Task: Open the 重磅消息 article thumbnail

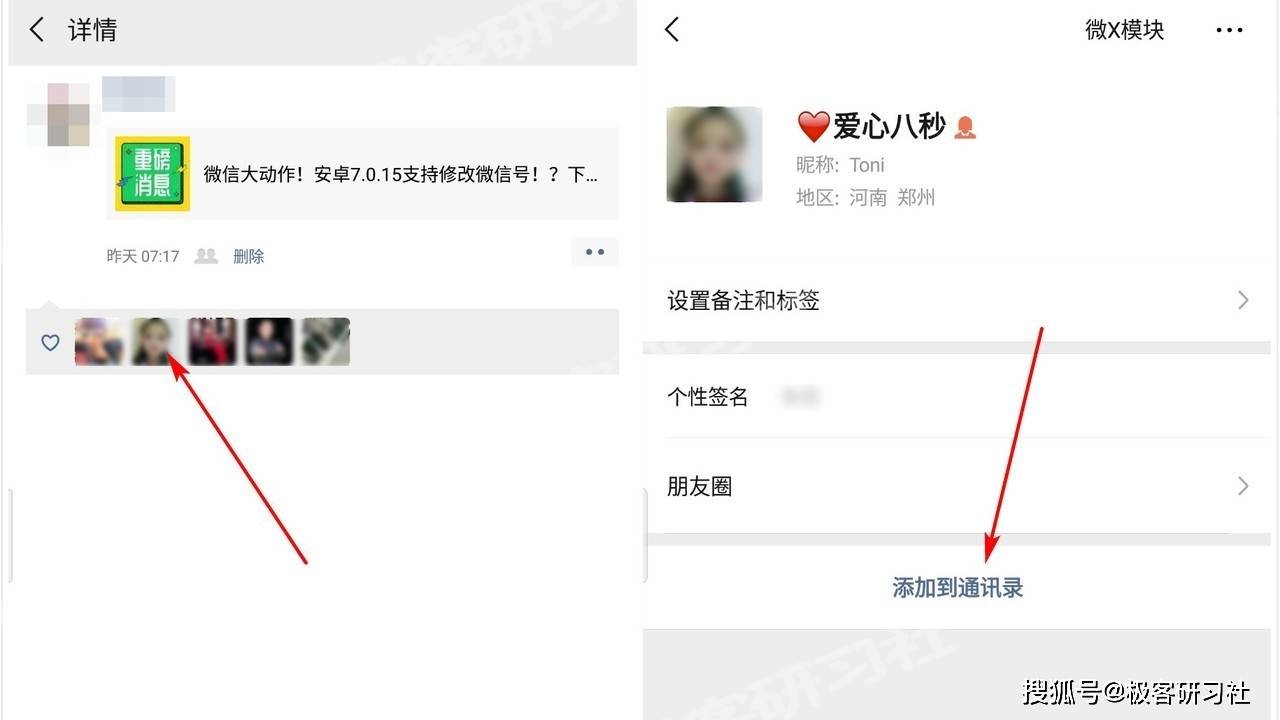Action: (152, 174)
